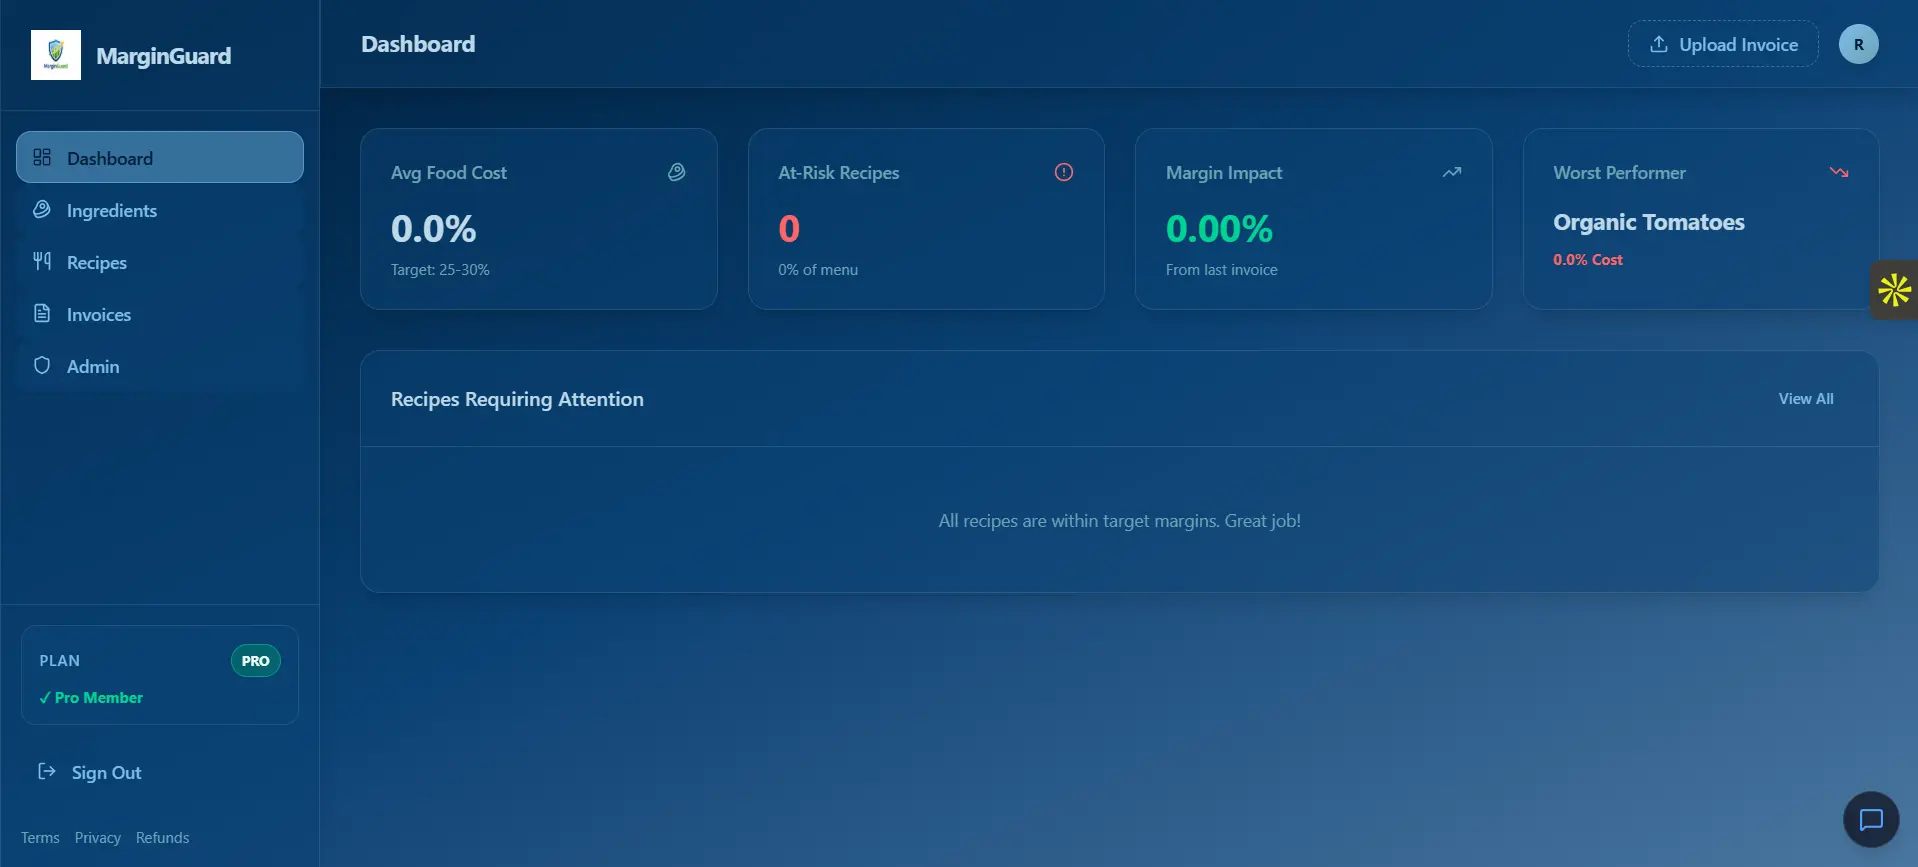Click the MarginGuard brand name

coord(163,56)
